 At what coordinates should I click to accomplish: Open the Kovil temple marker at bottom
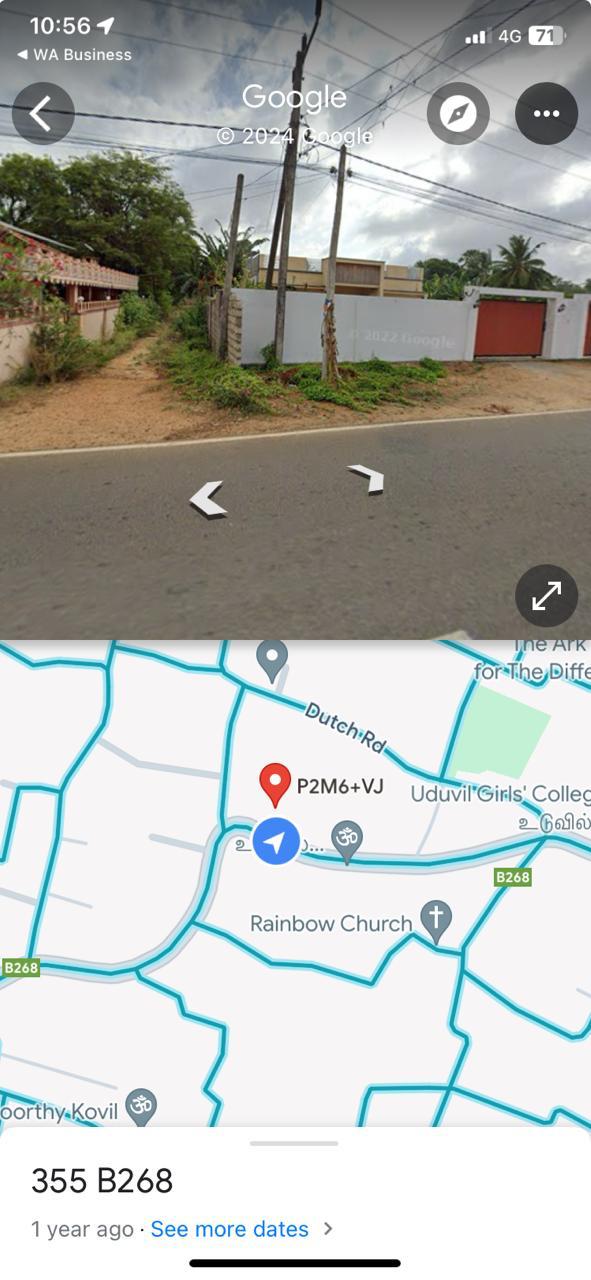pos(141,1107)
